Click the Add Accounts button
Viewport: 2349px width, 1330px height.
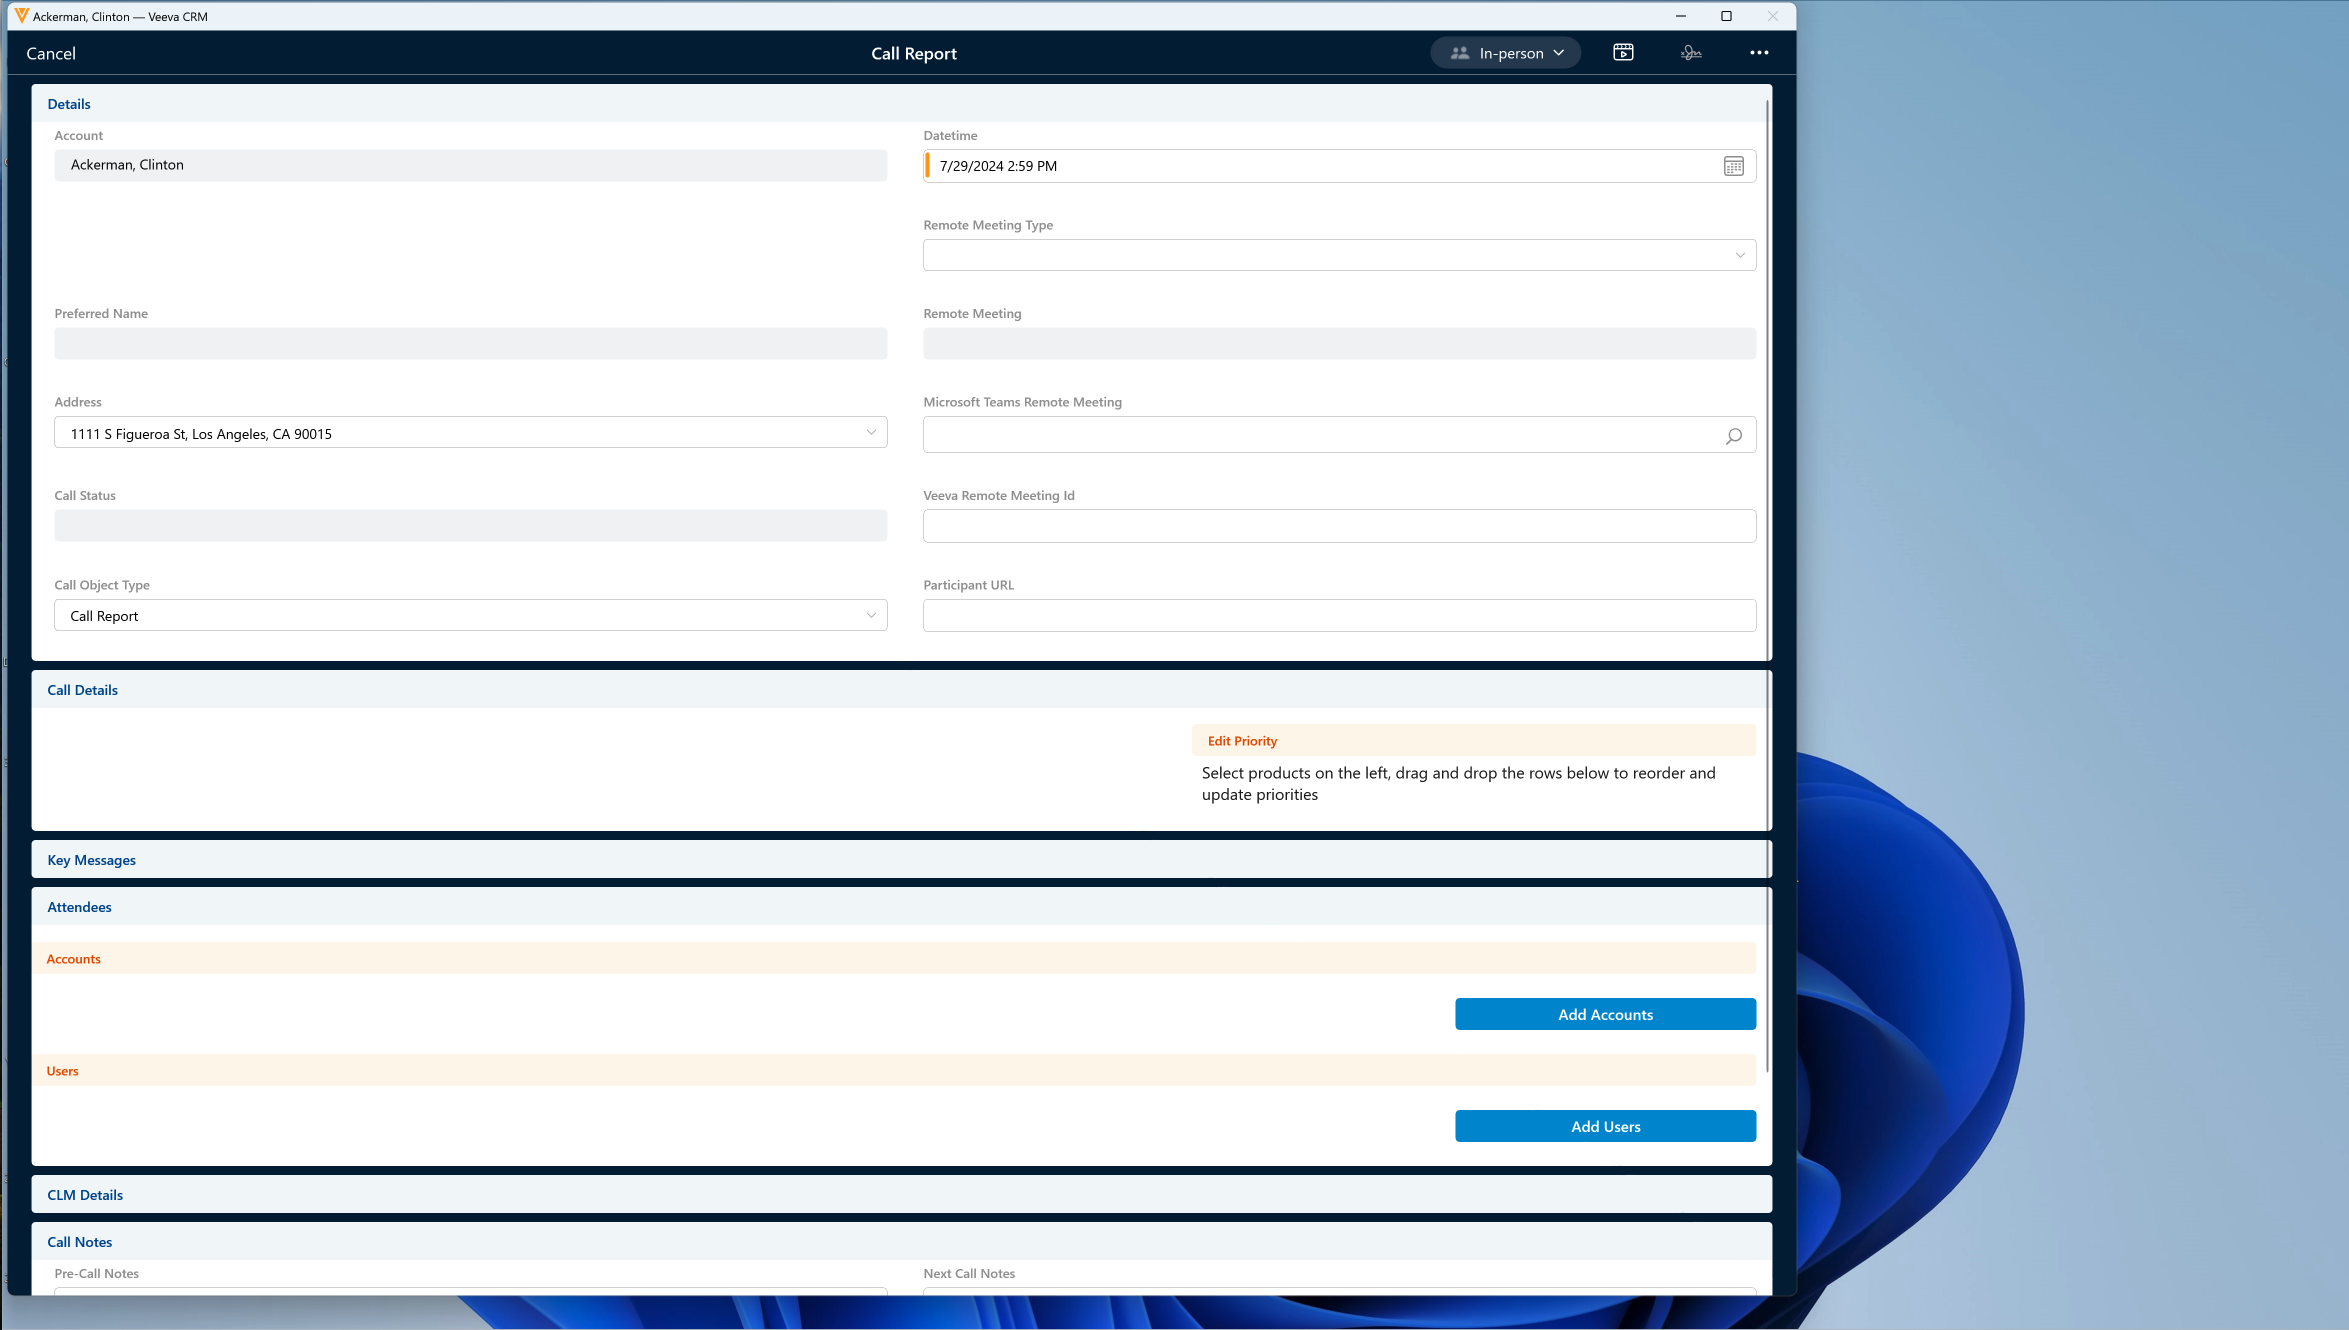coord(1605,1014)
